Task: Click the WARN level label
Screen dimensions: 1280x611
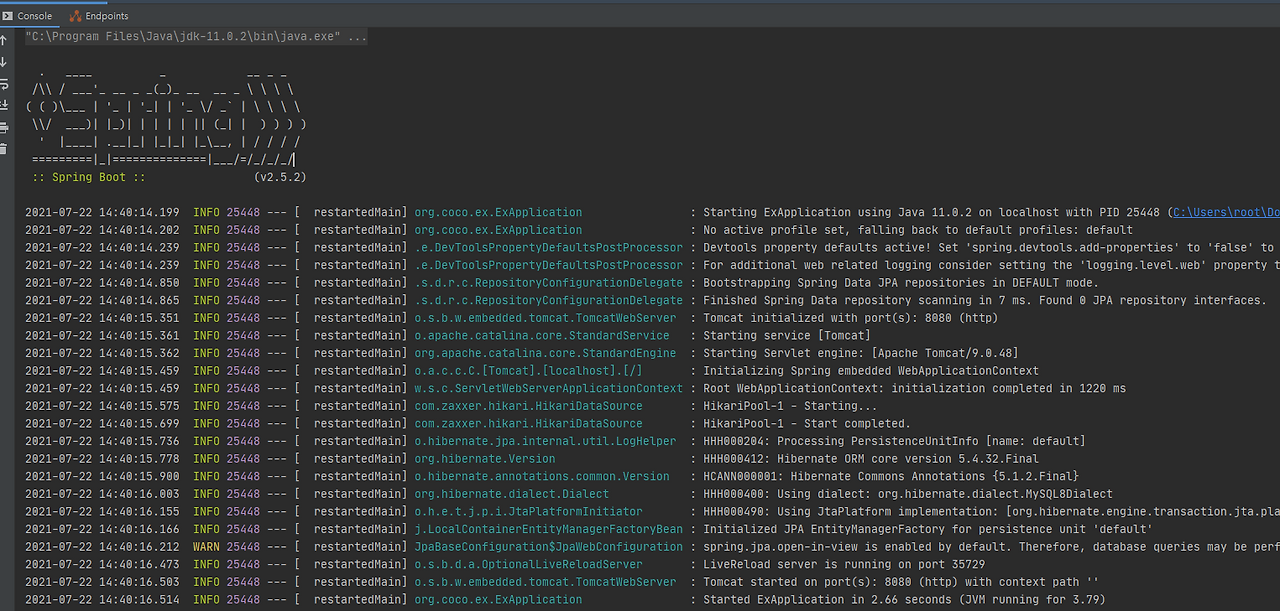Action: [x=206, y=547]
